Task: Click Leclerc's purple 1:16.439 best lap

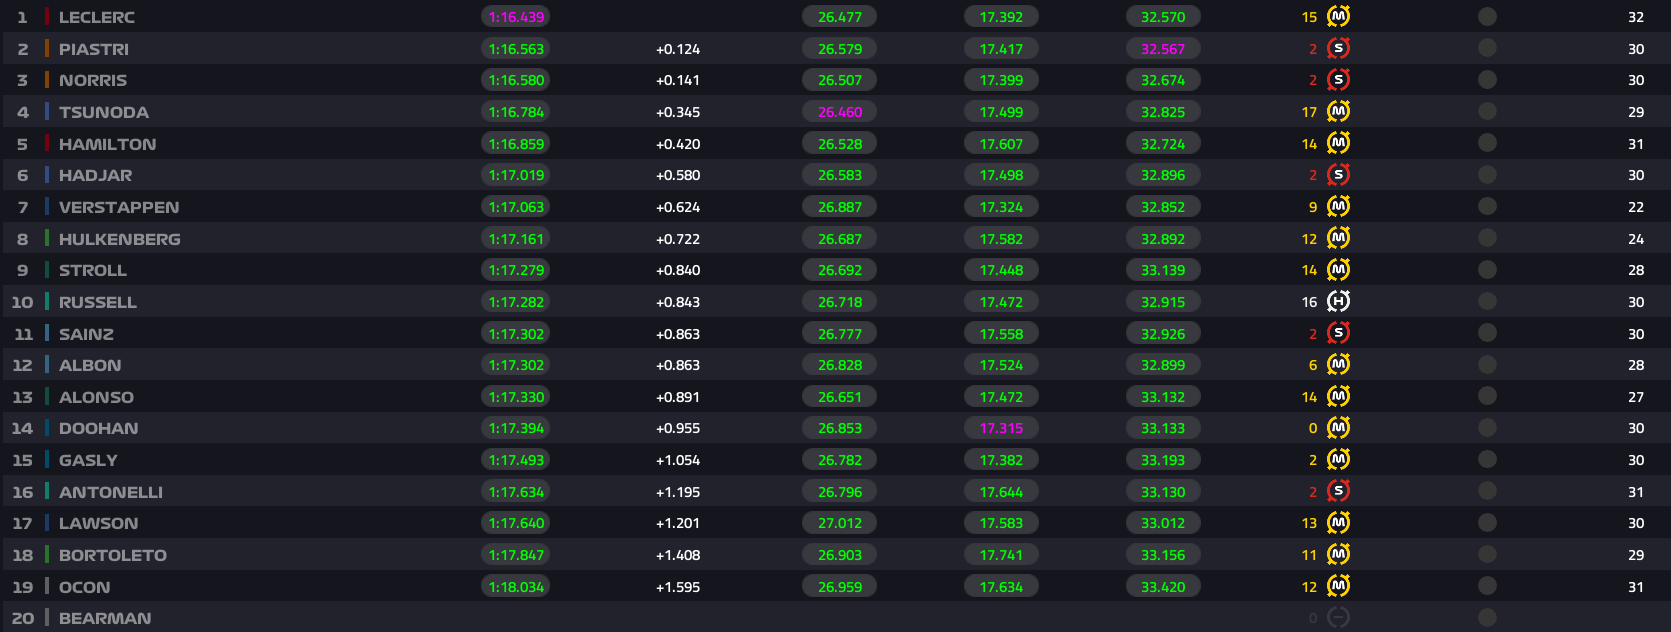Action: [x=516, y=17]
